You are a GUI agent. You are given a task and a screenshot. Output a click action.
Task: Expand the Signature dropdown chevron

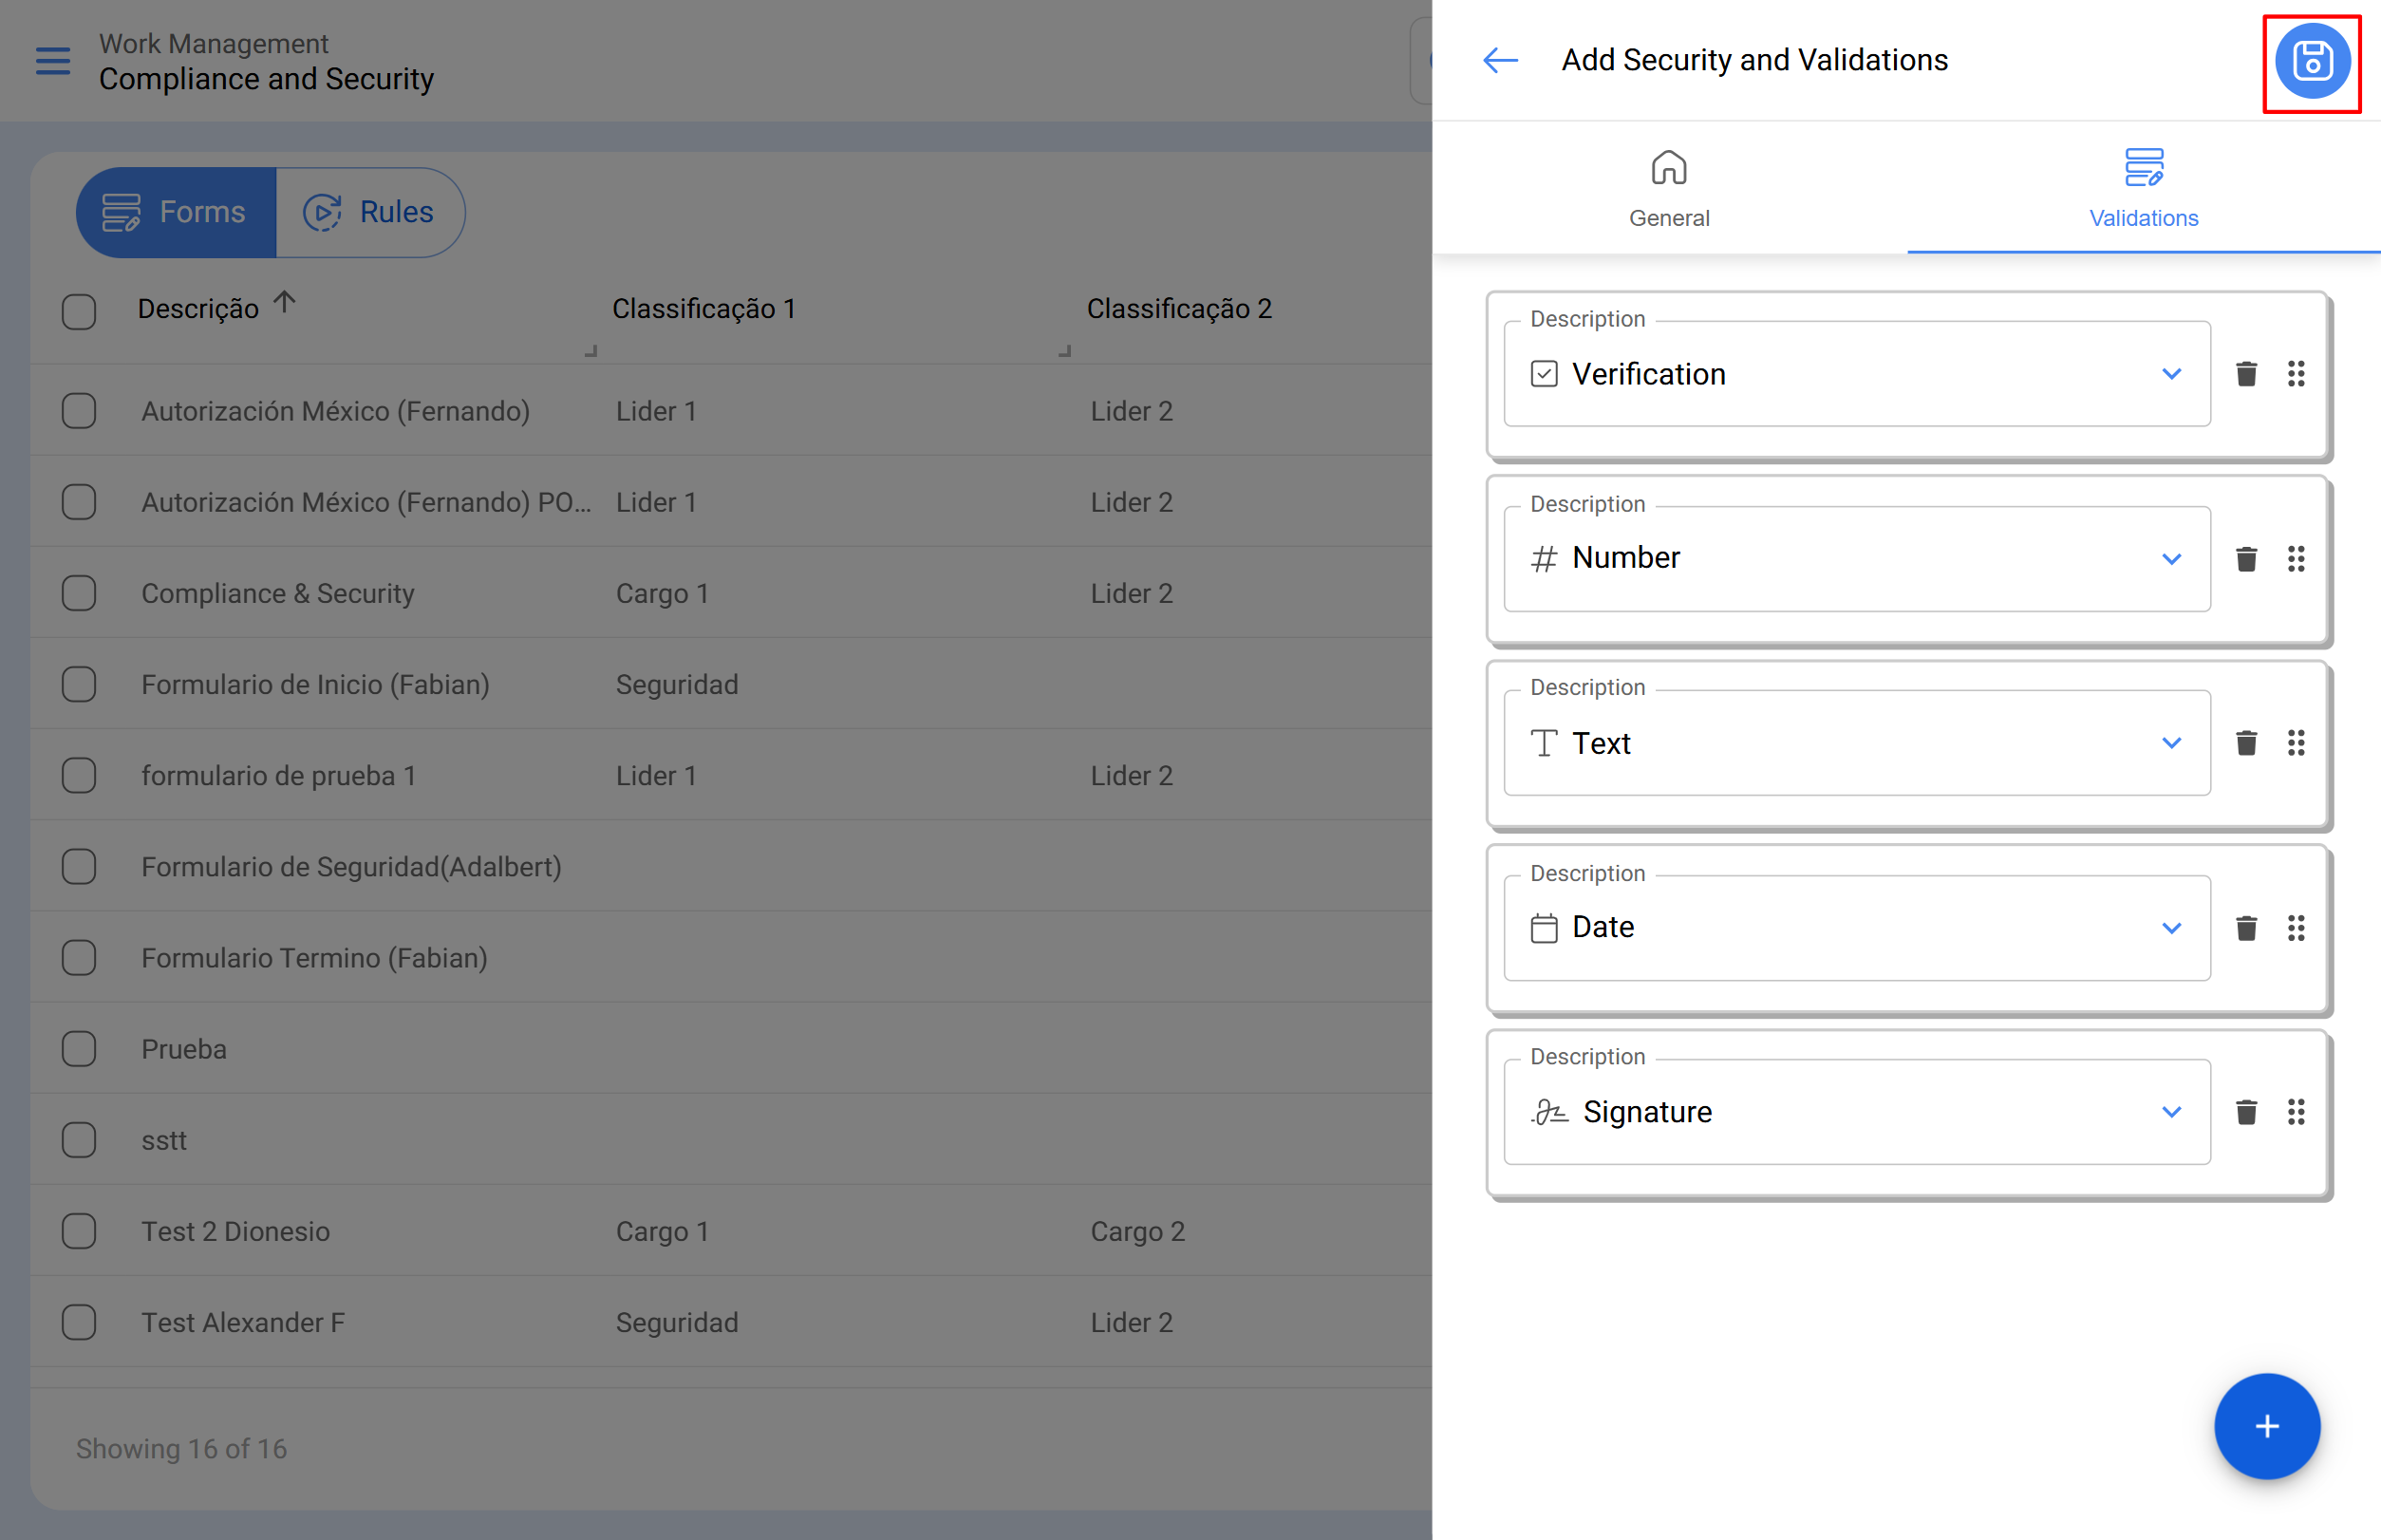2171,1112
